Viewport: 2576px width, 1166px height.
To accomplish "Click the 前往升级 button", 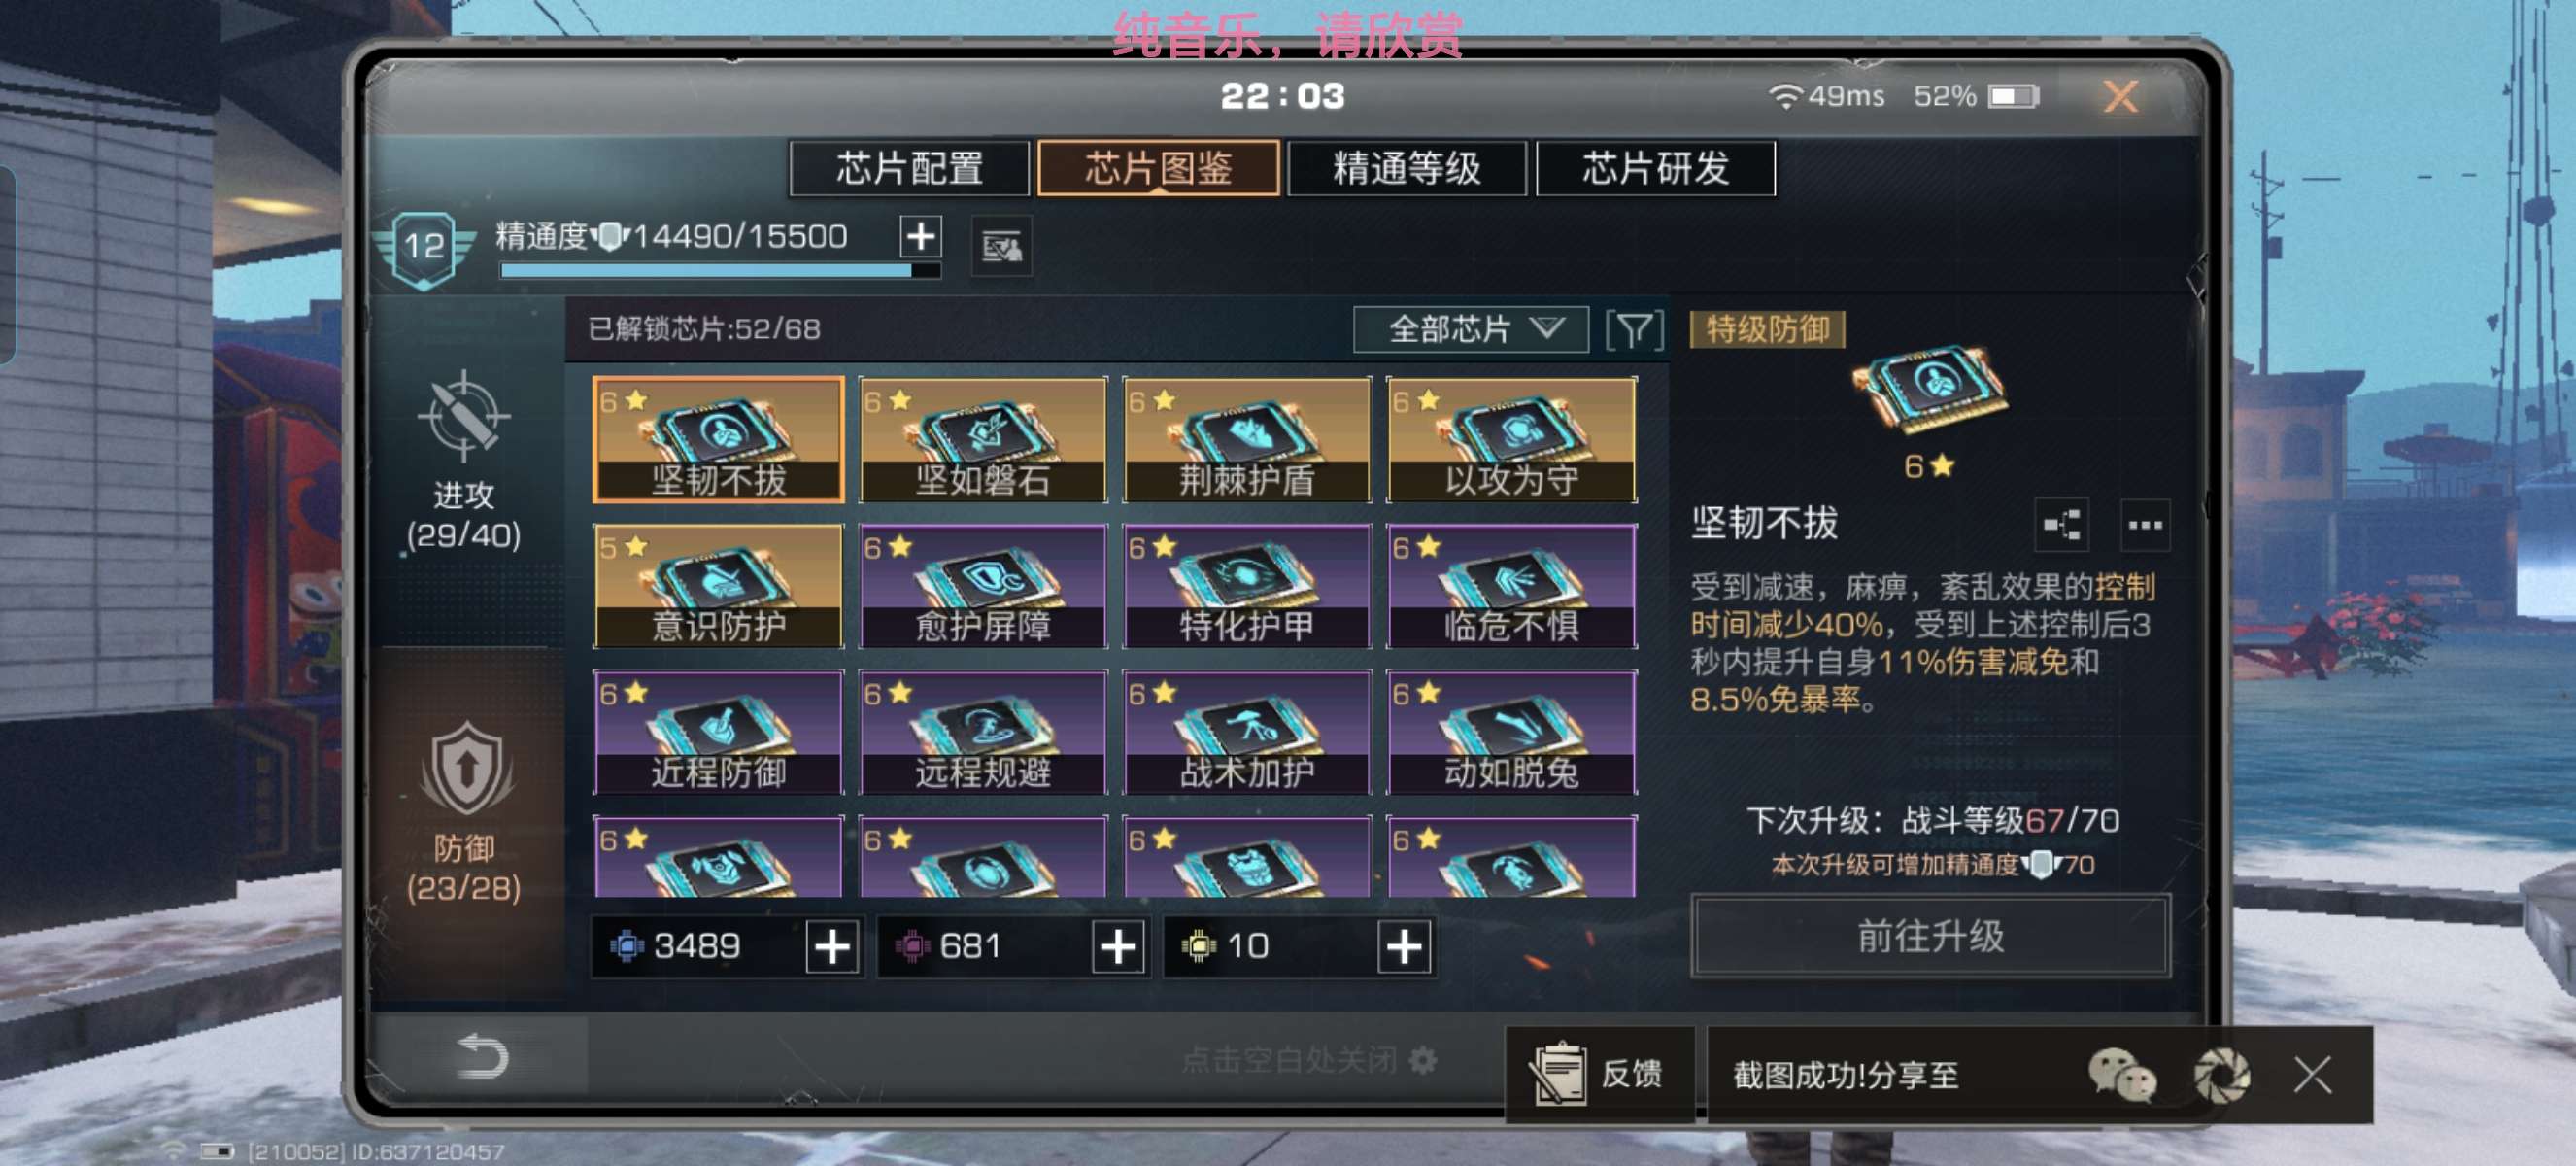I will (x=1930, y=936).
